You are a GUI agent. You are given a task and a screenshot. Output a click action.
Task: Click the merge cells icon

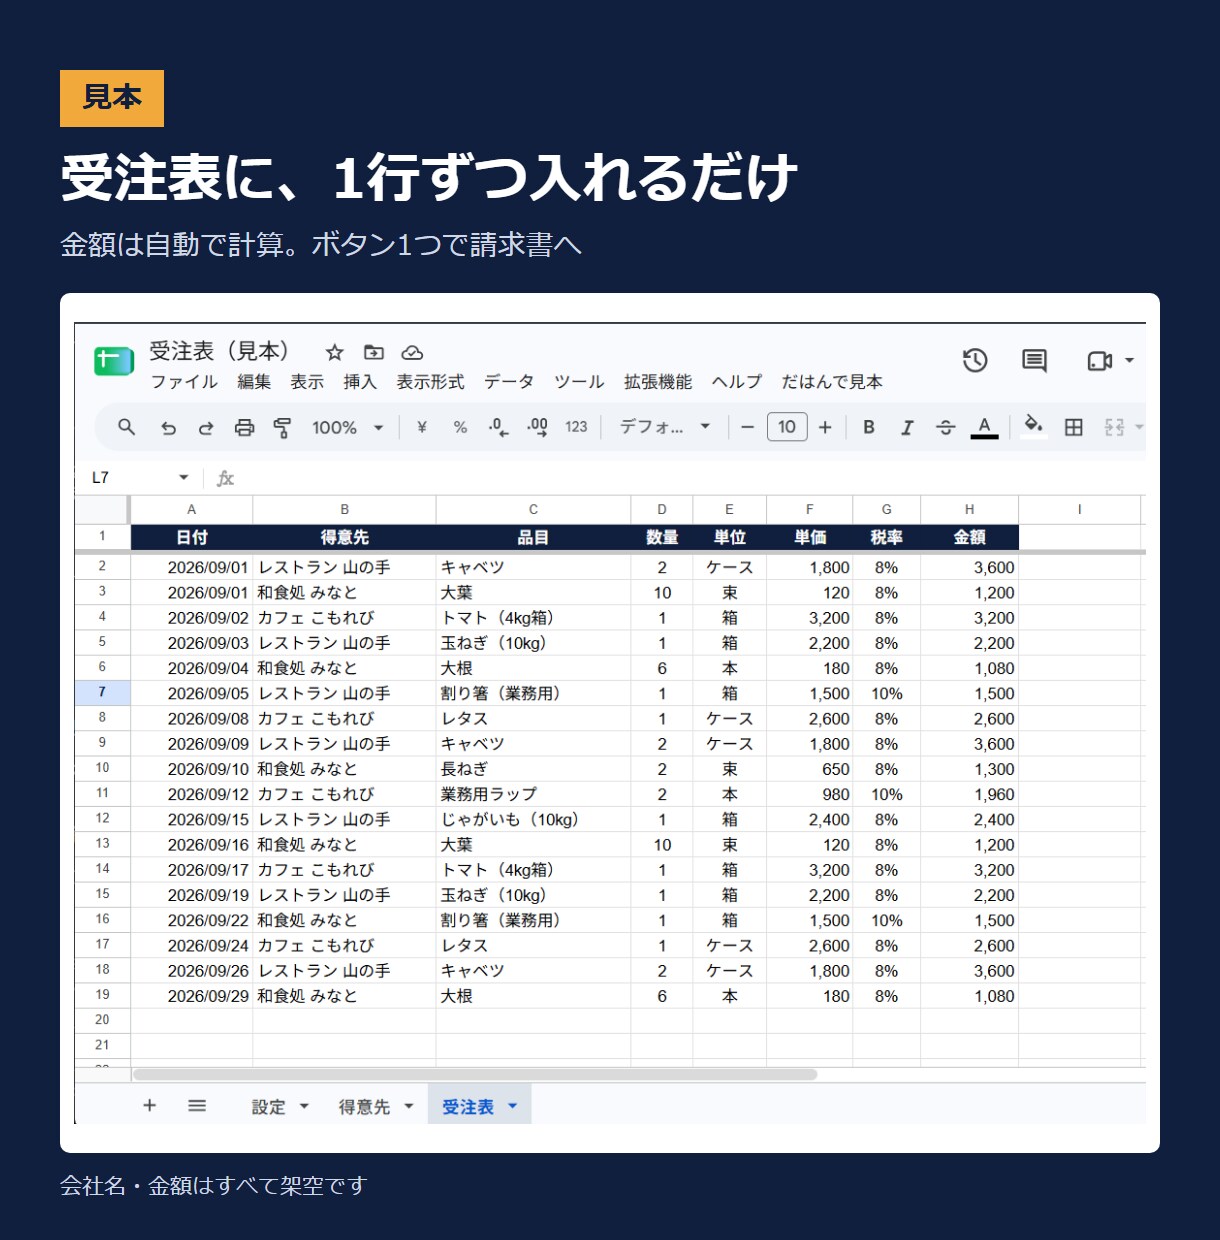[1114, 427]
